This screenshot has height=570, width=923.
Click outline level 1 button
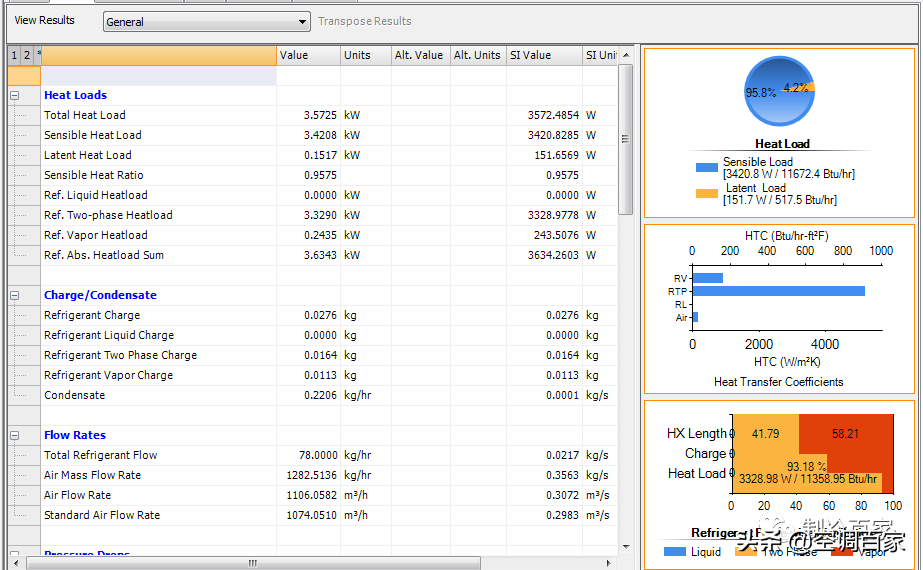pos(14,55)
